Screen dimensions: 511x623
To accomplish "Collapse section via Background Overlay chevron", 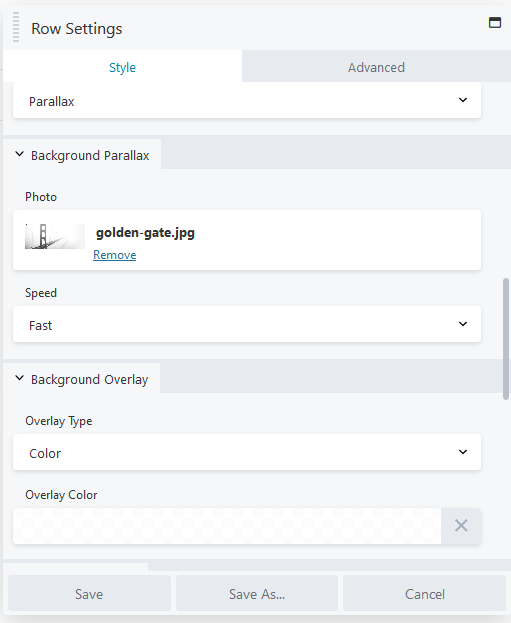I will point(19,378).
